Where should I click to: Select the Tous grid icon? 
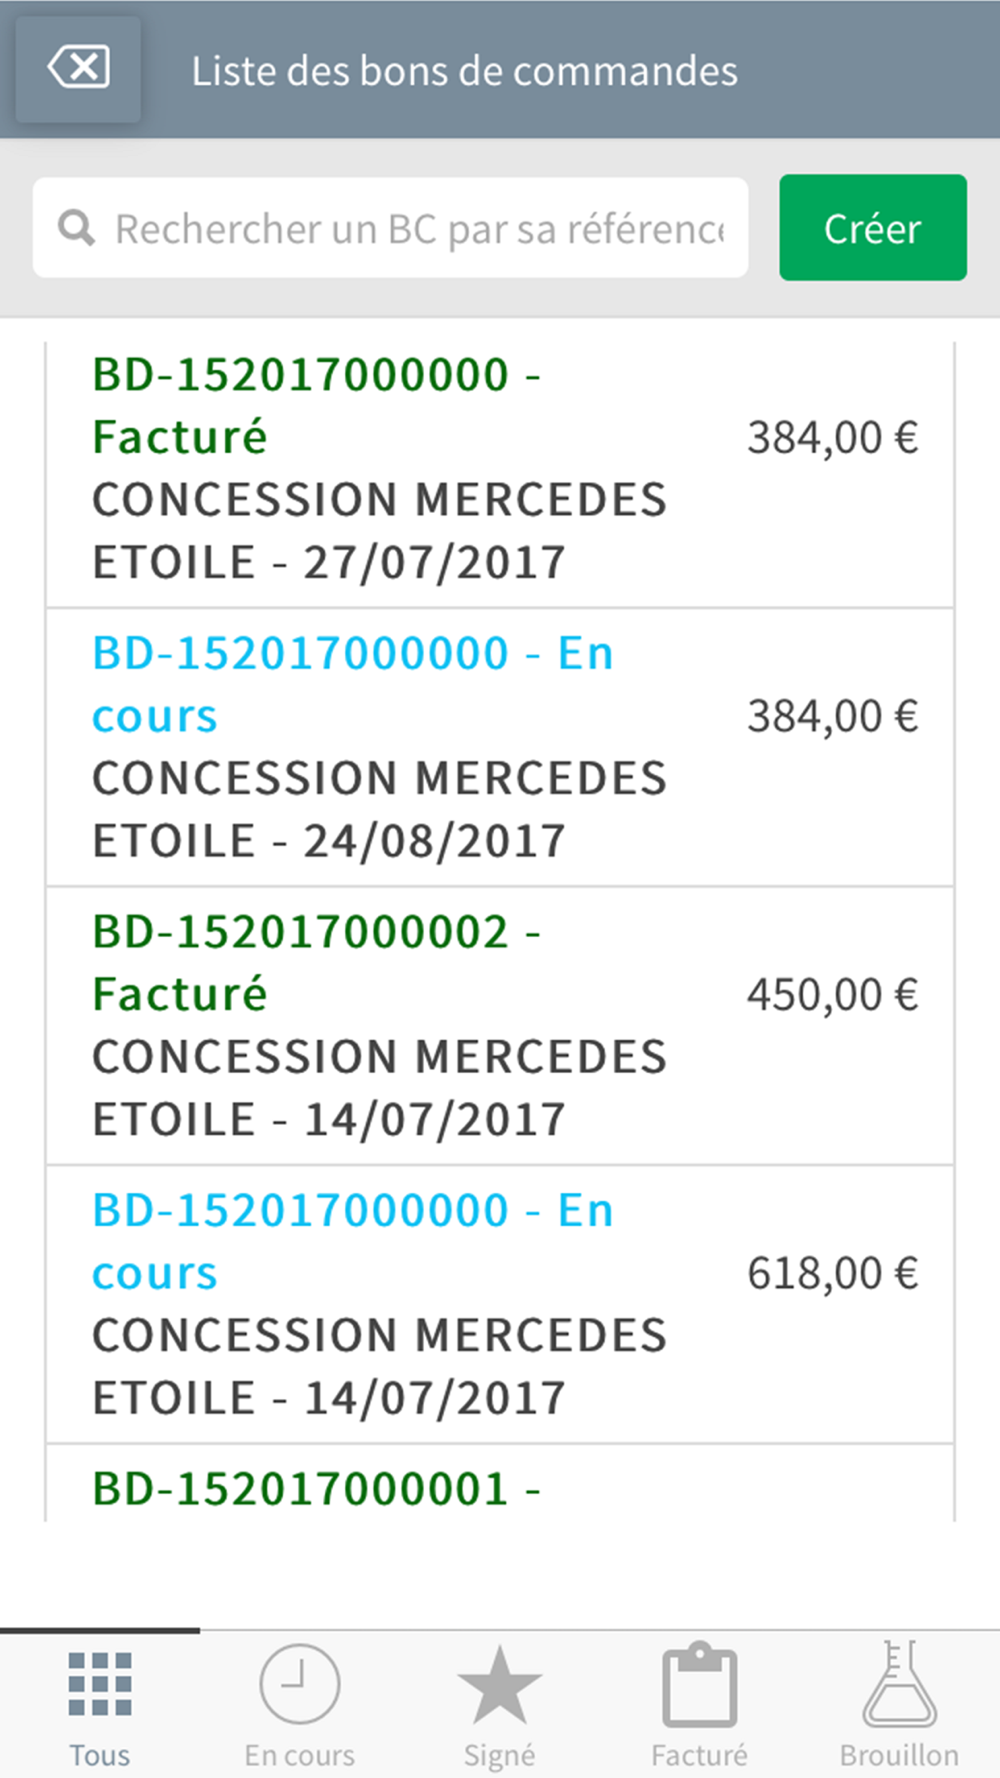[x=100, y=1684]
